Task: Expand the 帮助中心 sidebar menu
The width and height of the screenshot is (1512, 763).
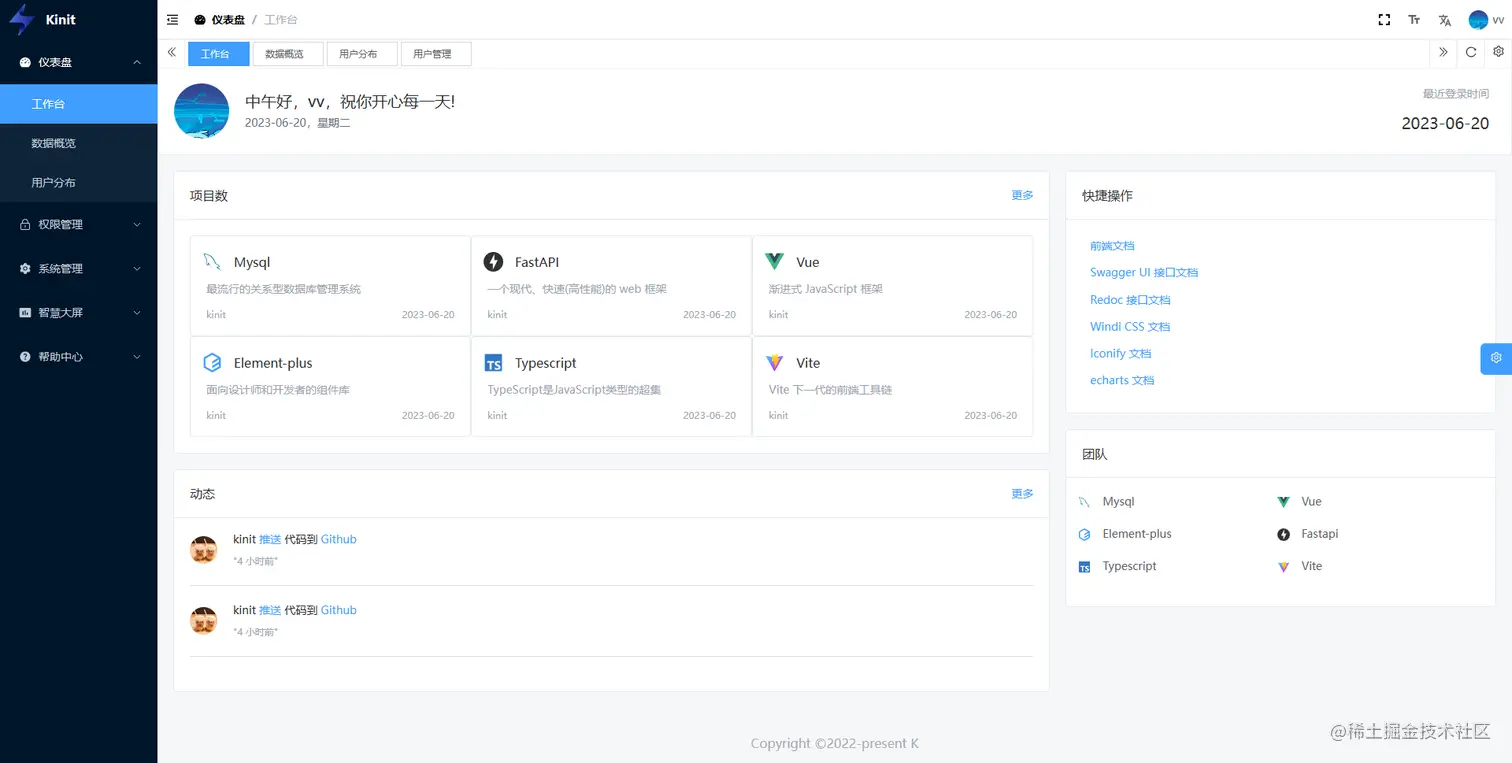Action: pos(79,357)
